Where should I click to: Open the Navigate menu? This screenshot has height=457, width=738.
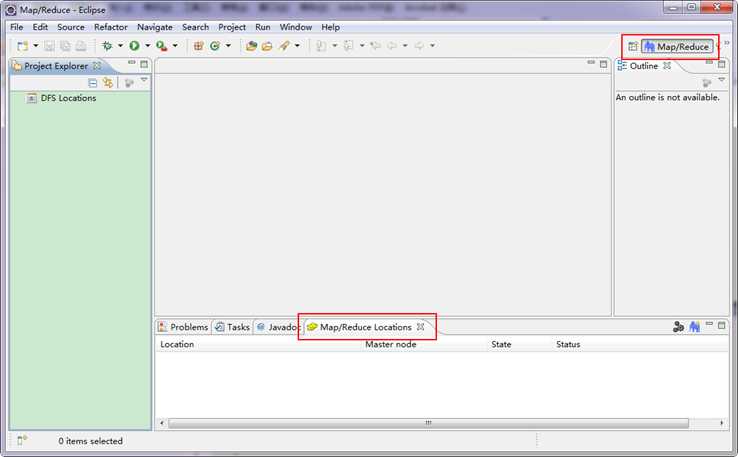[155, 27]
